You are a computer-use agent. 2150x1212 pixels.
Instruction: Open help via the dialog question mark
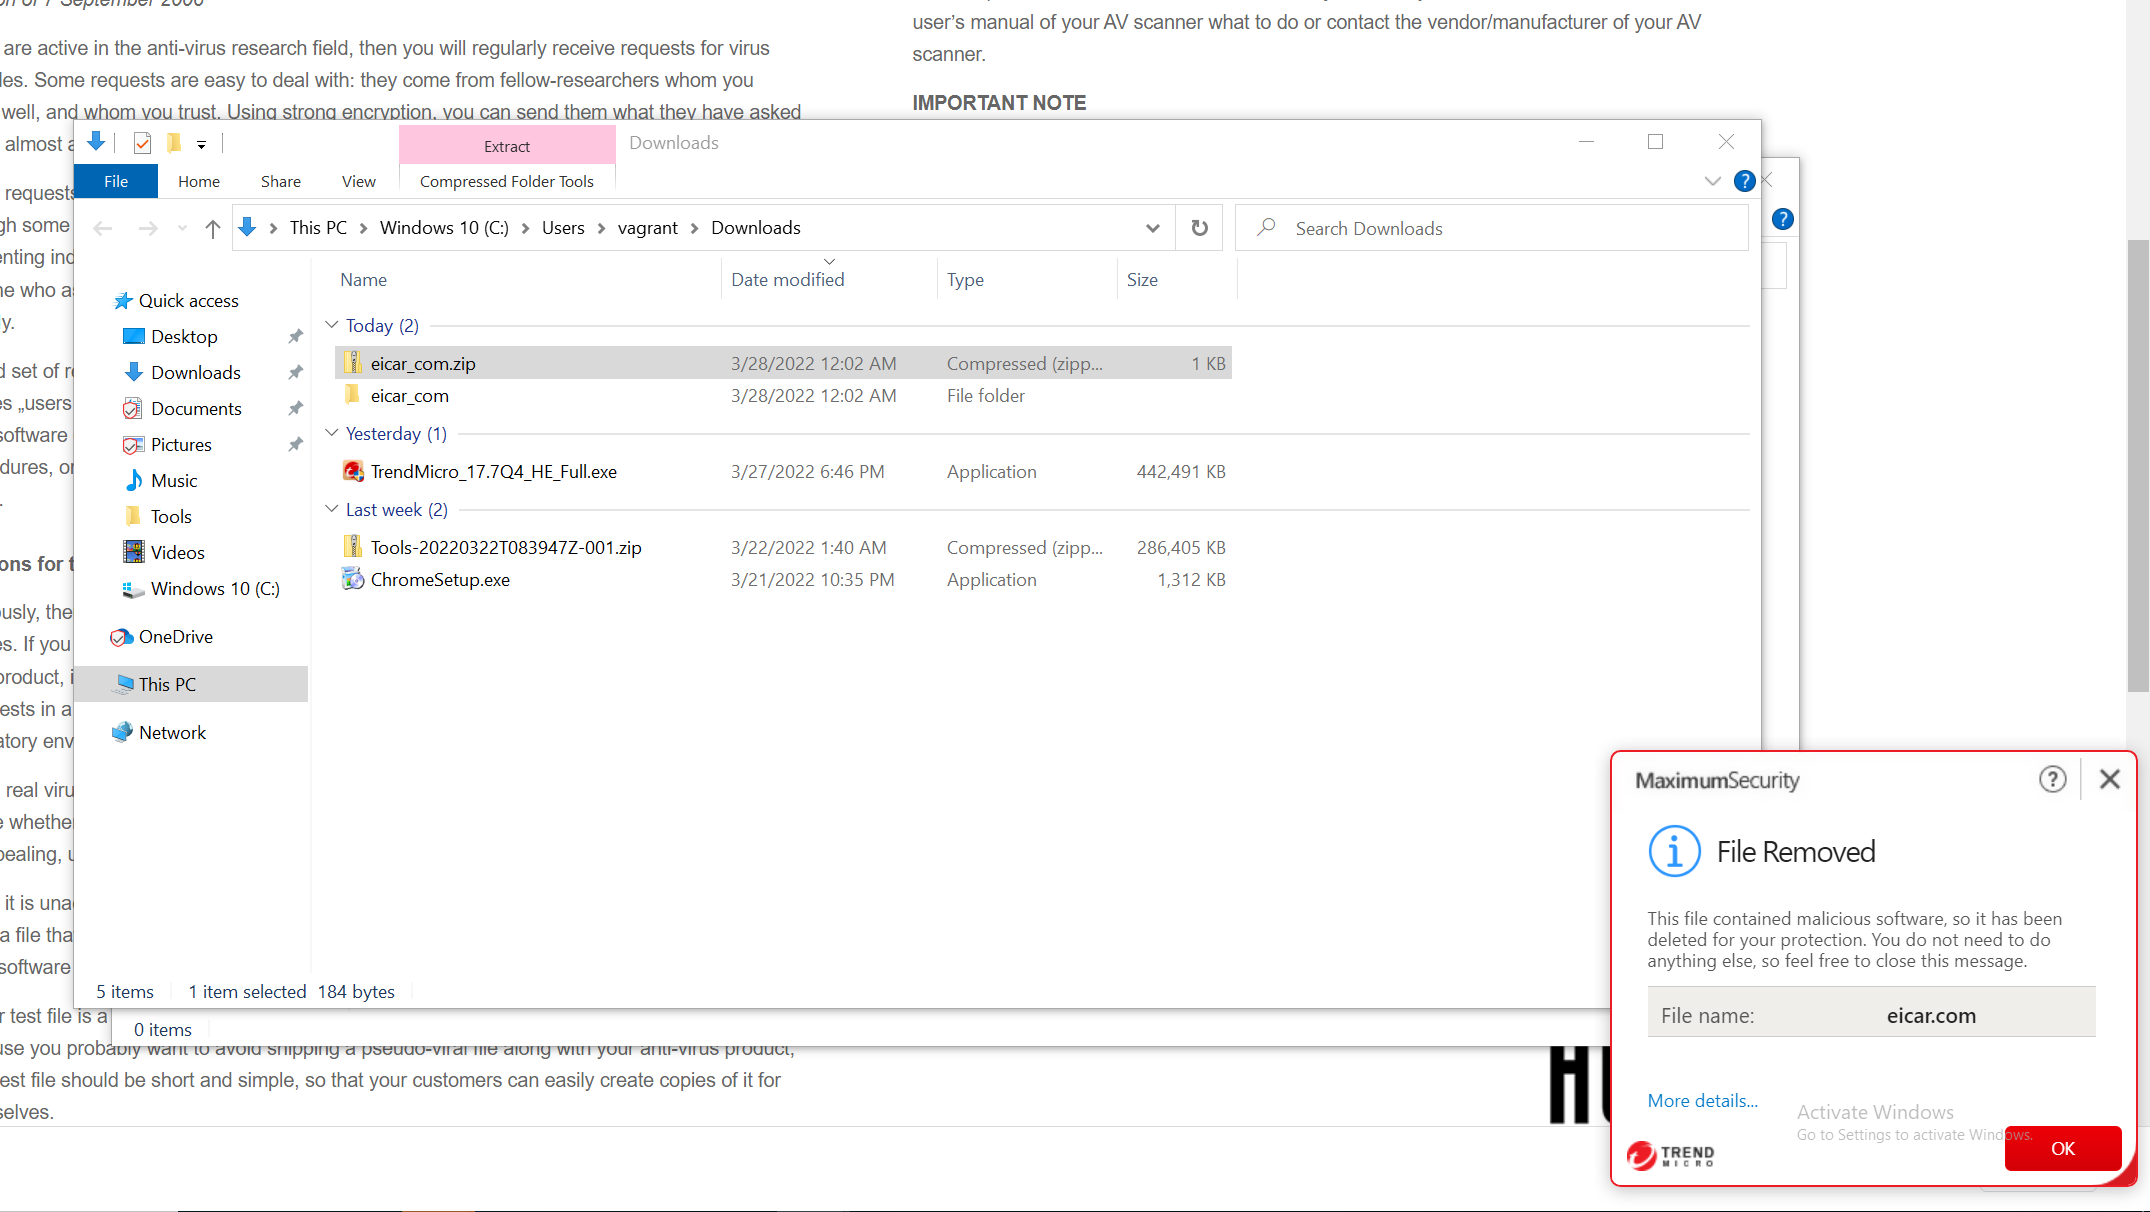[2053, 779]
